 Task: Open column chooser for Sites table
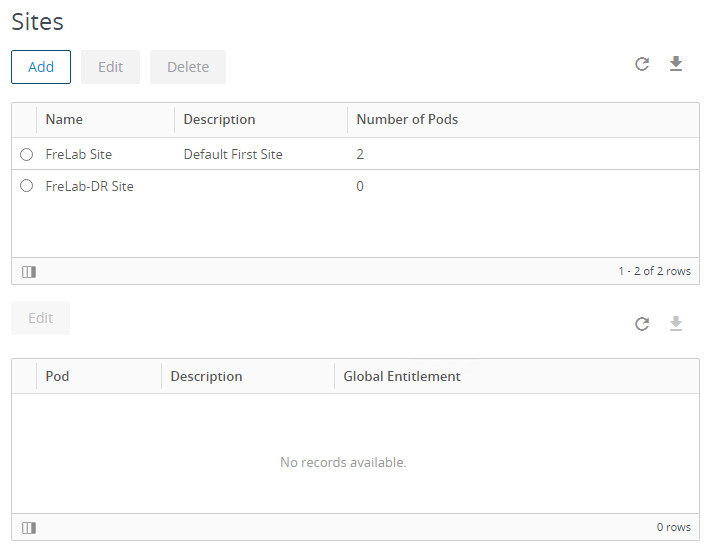[x=29, y=271]
